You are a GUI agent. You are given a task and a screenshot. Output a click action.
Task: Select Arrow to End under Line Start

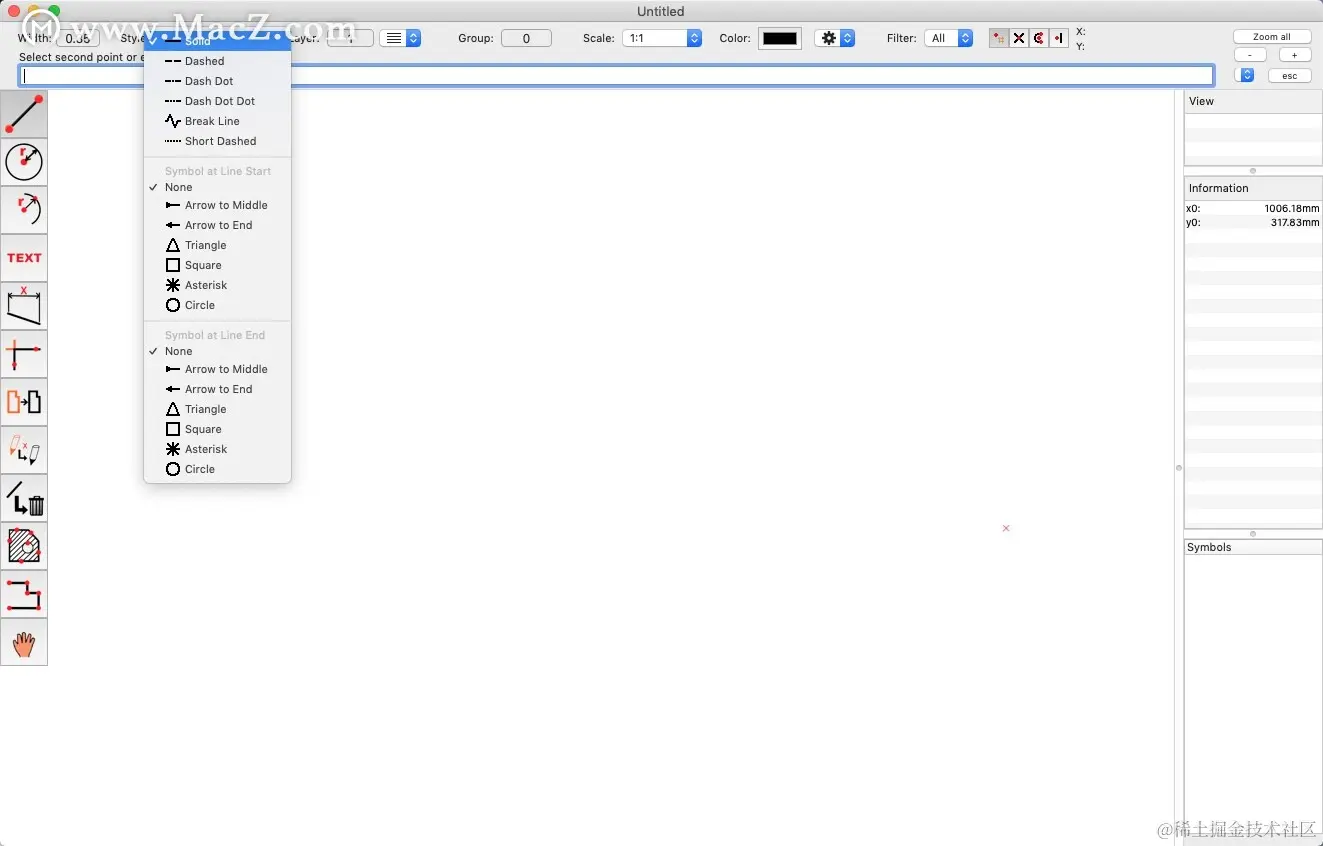[217, 225]
